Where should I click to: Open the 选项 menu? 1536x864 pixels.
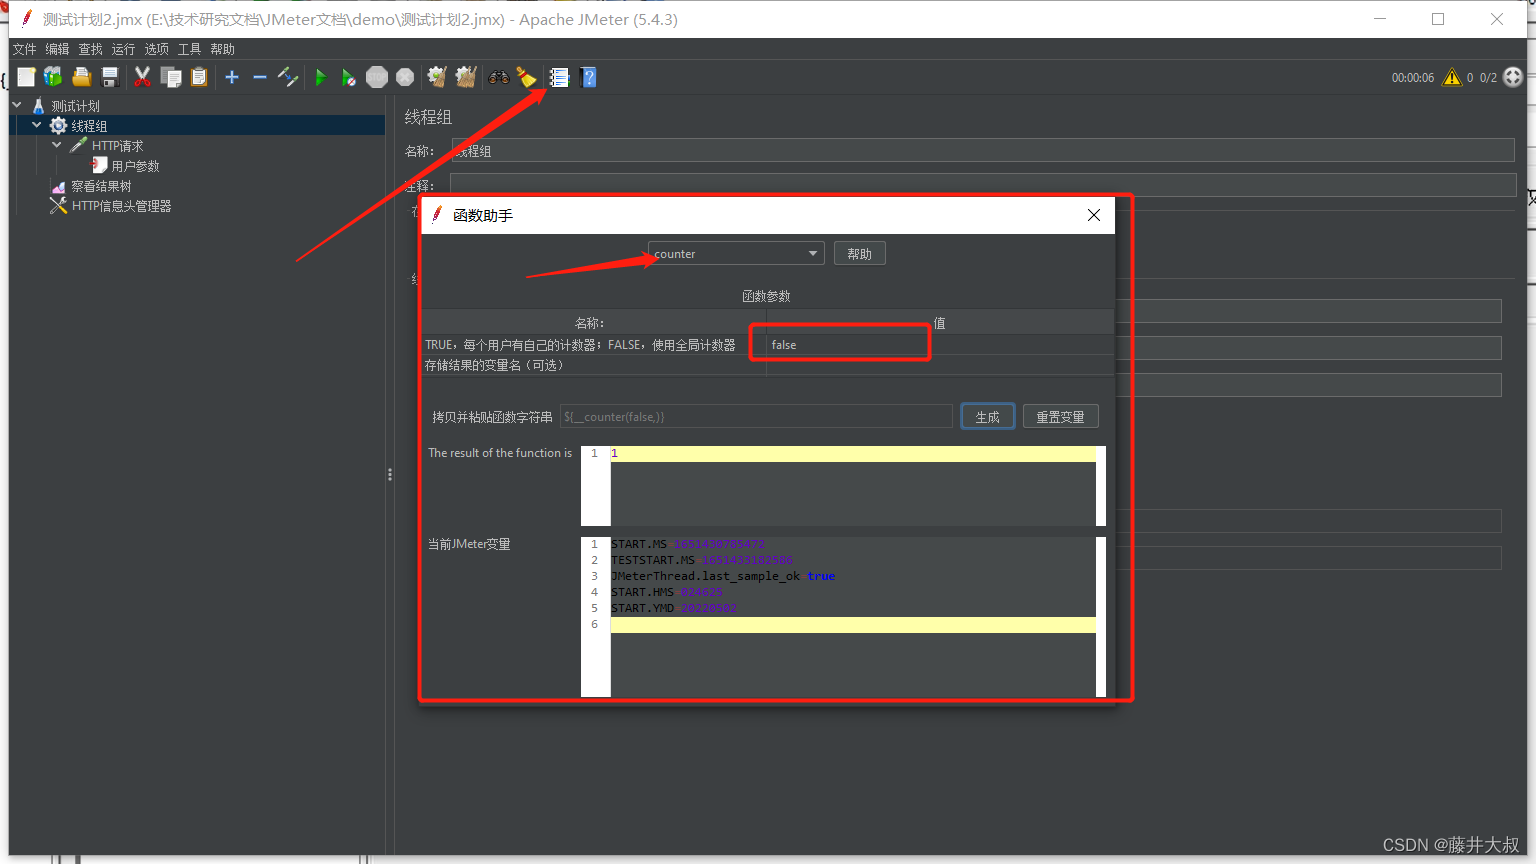point(156,49)
